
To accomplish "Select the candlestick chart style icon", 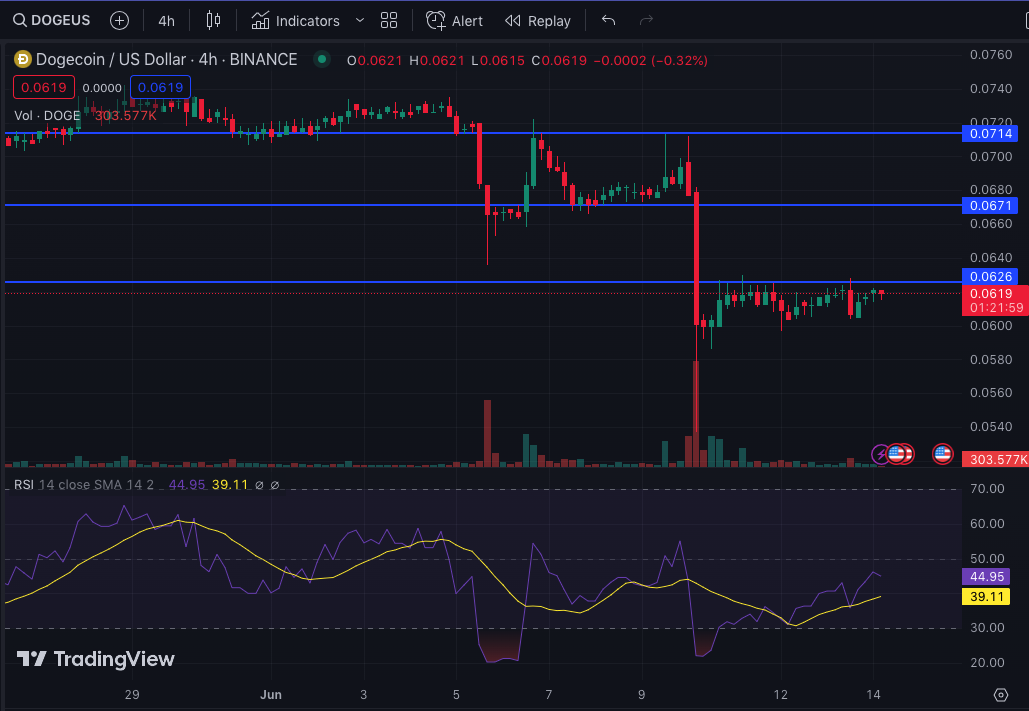I will click(x=212, y=20).
